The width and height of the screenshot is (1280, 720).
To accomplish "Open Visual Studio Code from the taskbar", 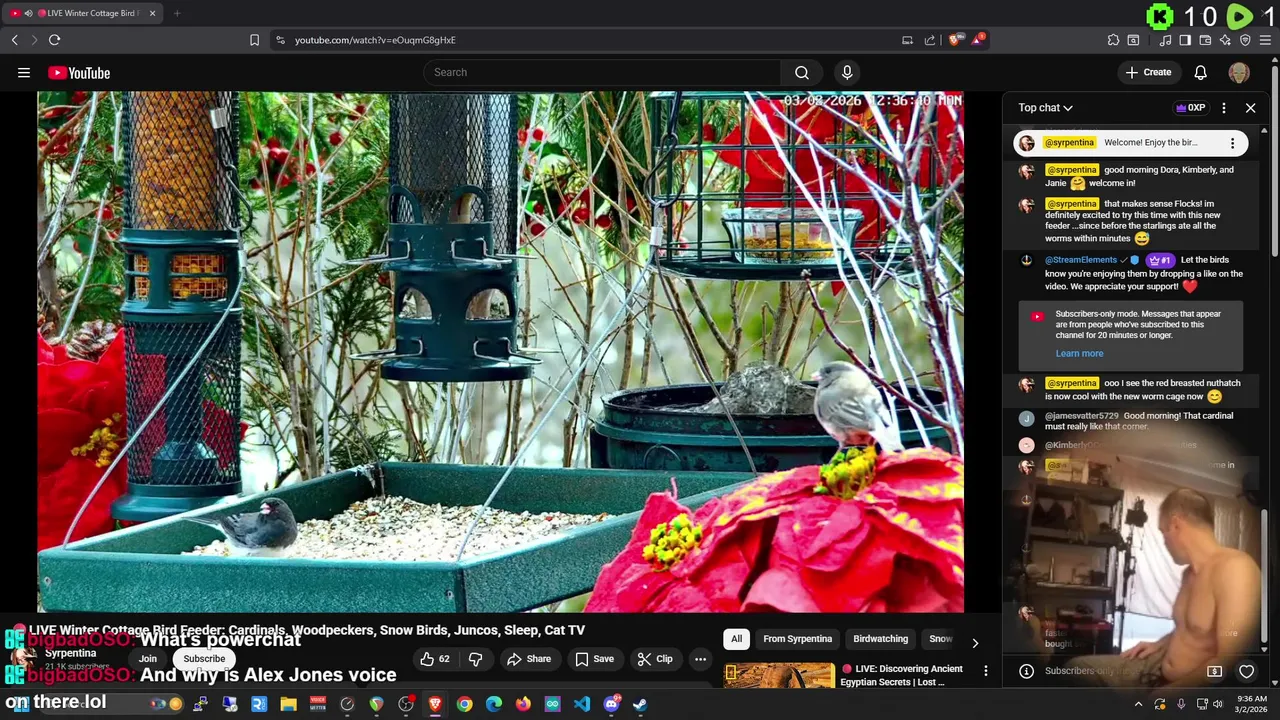I will (581, 704).
